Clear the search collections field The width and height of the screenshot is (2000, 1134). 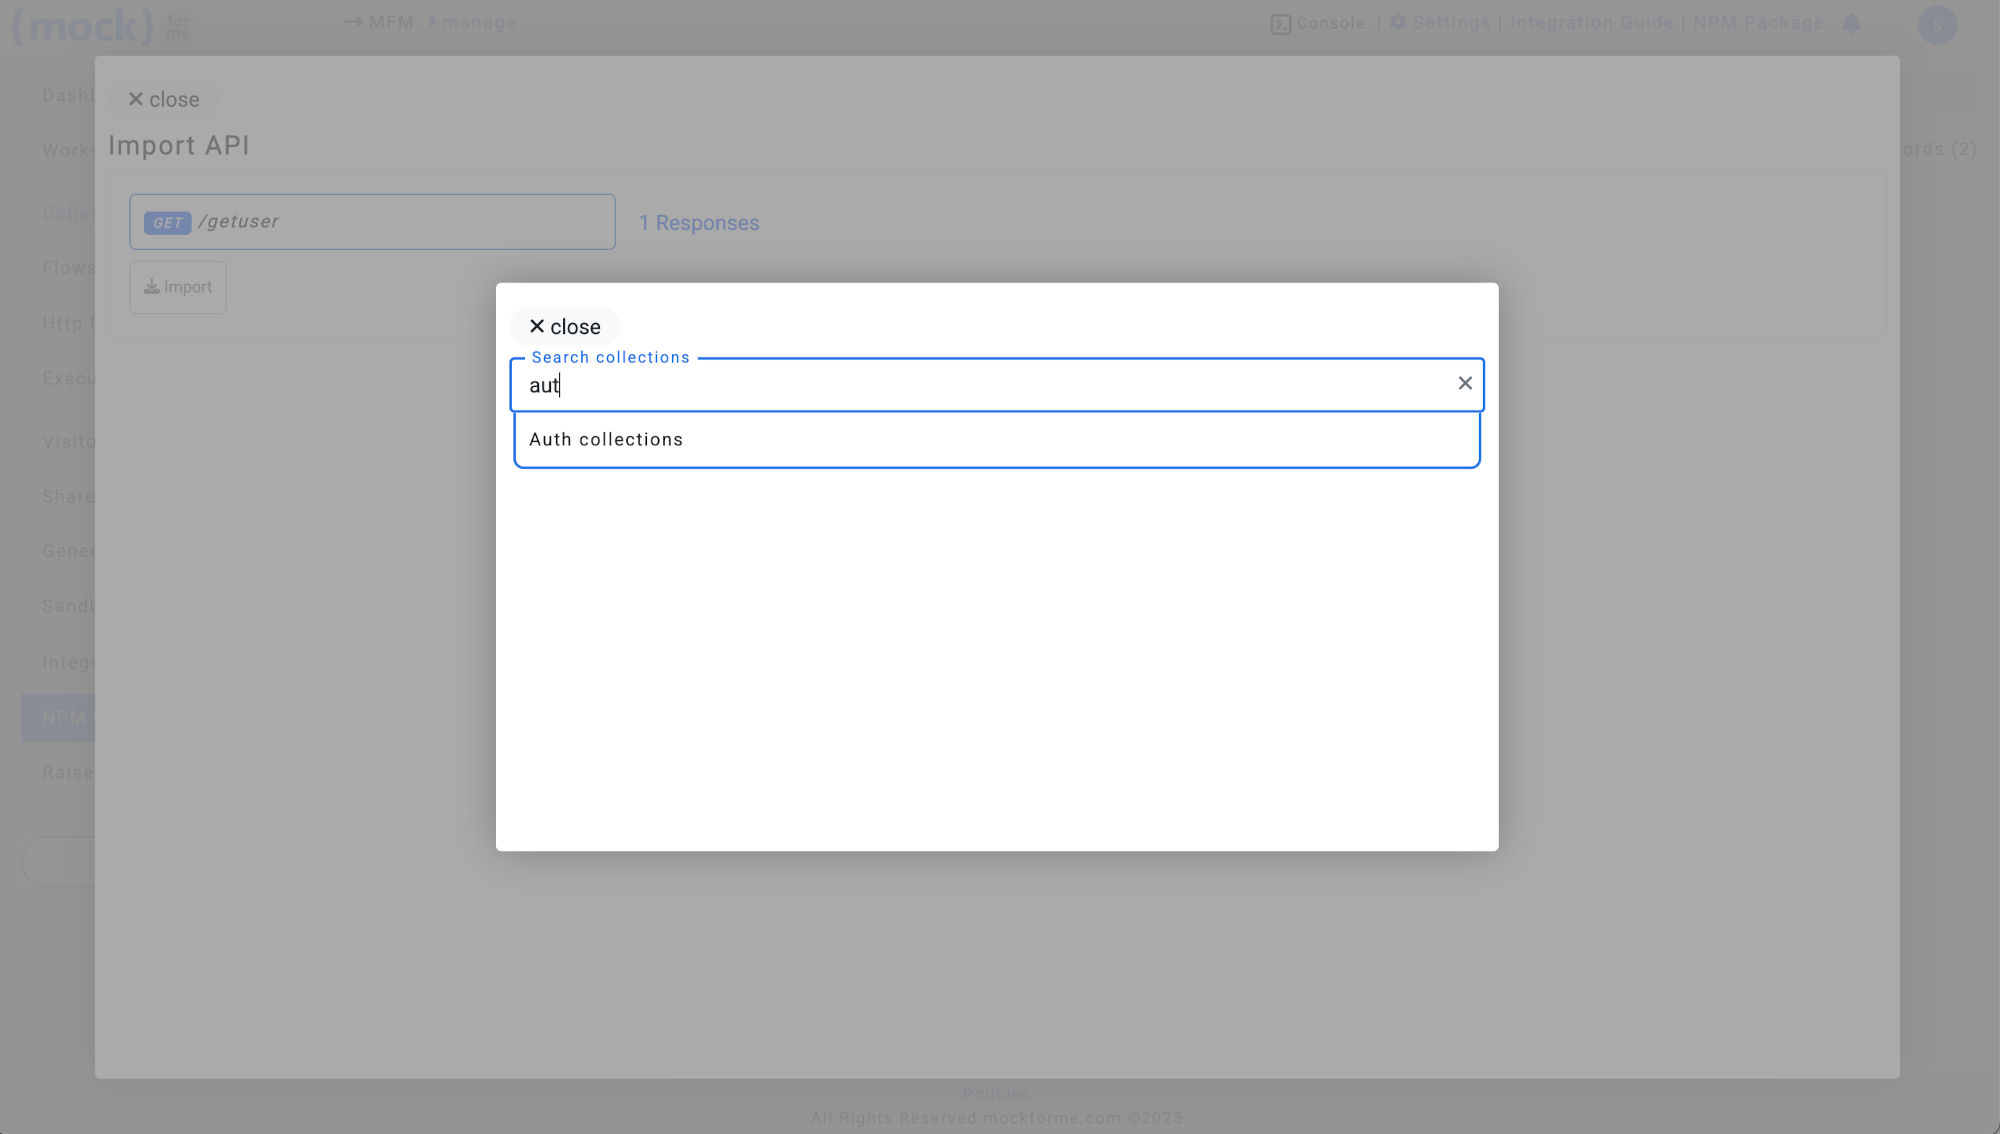coord(1465,383)
